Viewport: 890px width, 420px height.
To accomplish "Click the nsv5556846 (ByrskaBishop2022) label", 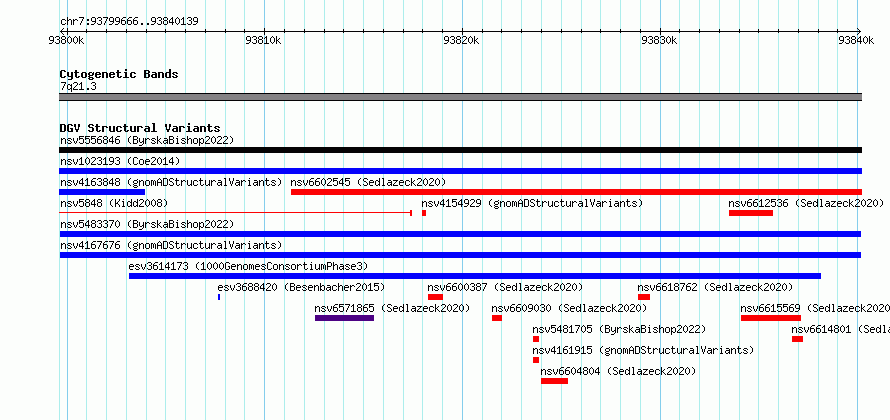I will point(147,140).
